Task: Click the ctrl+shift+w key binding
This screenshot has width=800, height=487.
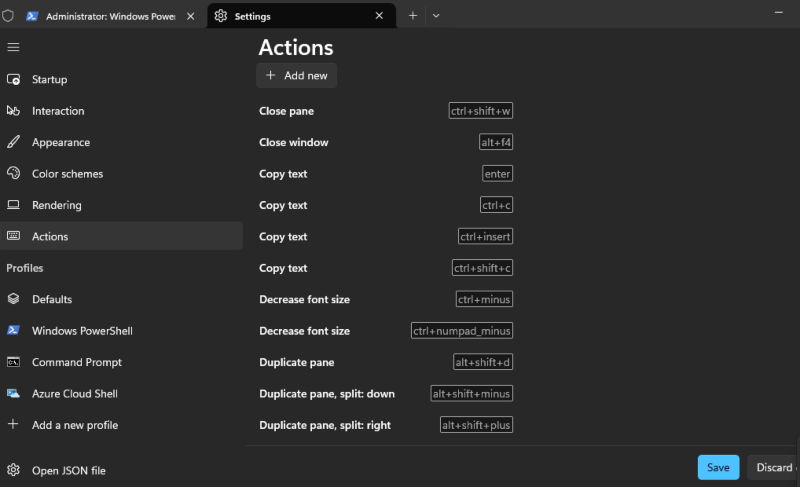Action: 481,111
